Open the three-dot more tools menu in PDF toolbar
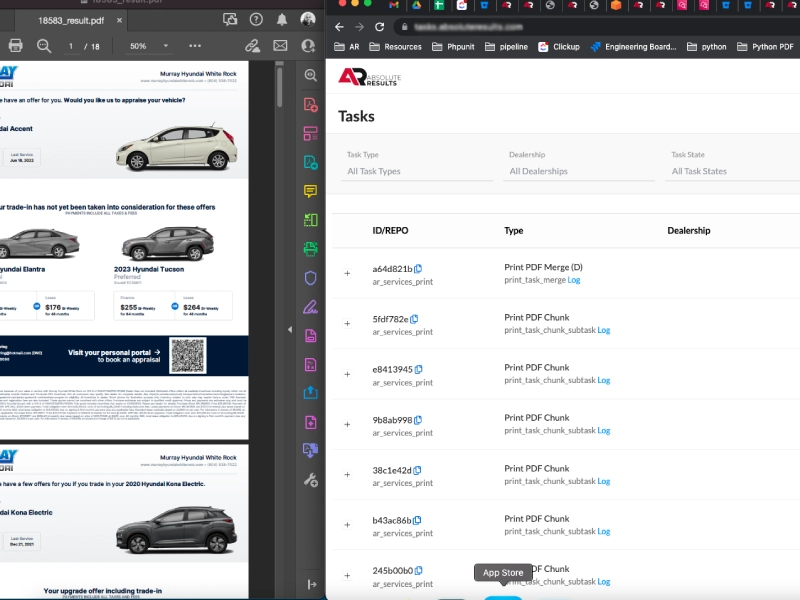 point(195,46)
